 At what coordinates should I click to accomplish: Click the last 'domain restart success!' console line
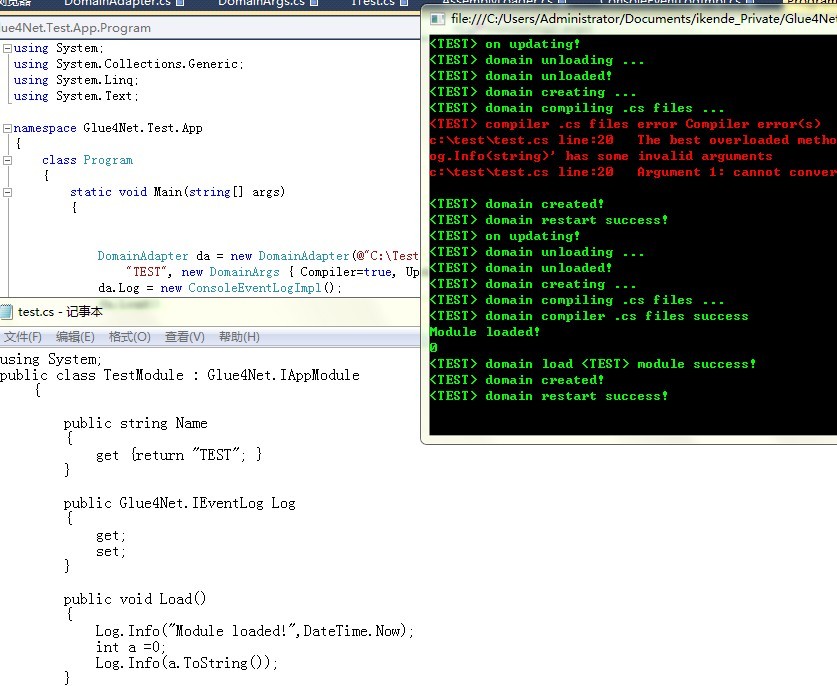point(549,396)
